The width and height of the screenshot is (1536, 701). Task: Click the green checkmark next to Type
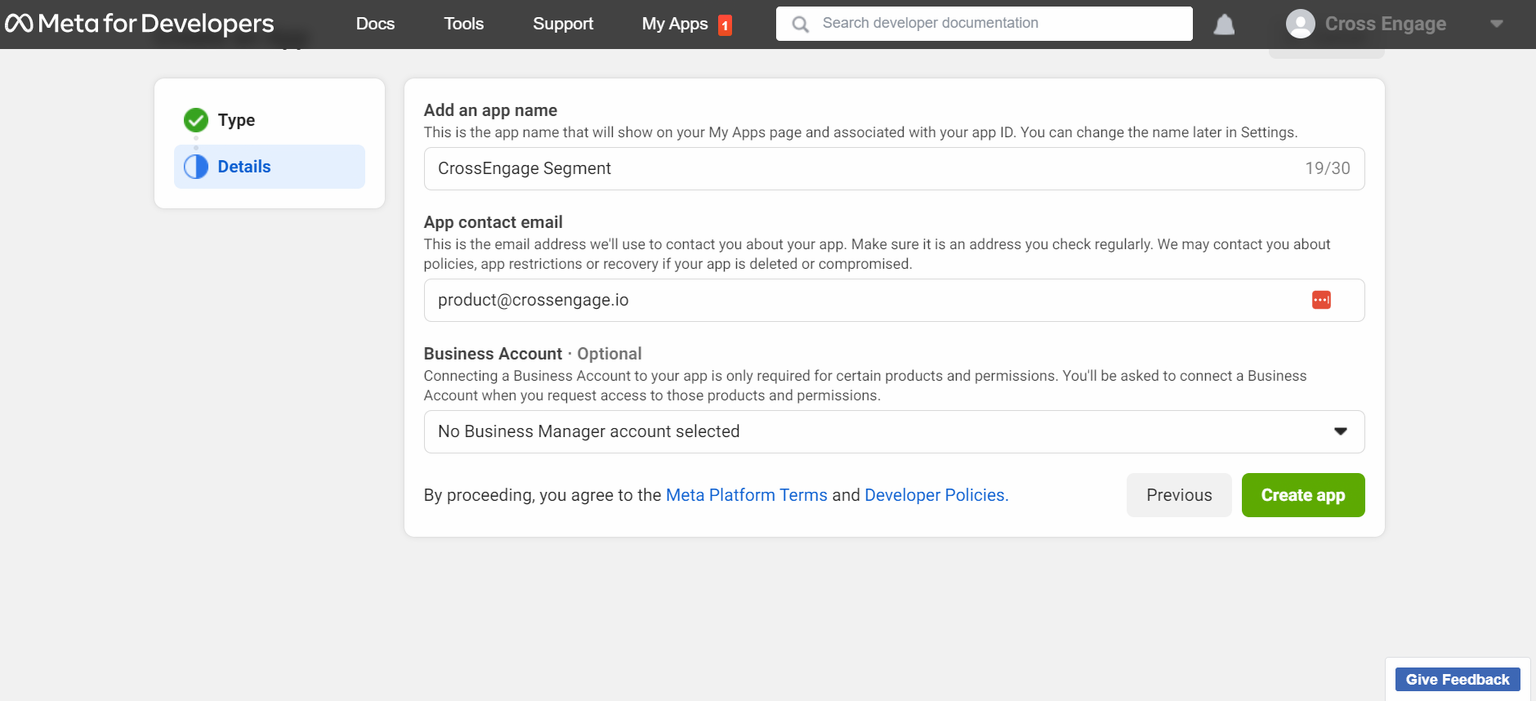(196, 120)
